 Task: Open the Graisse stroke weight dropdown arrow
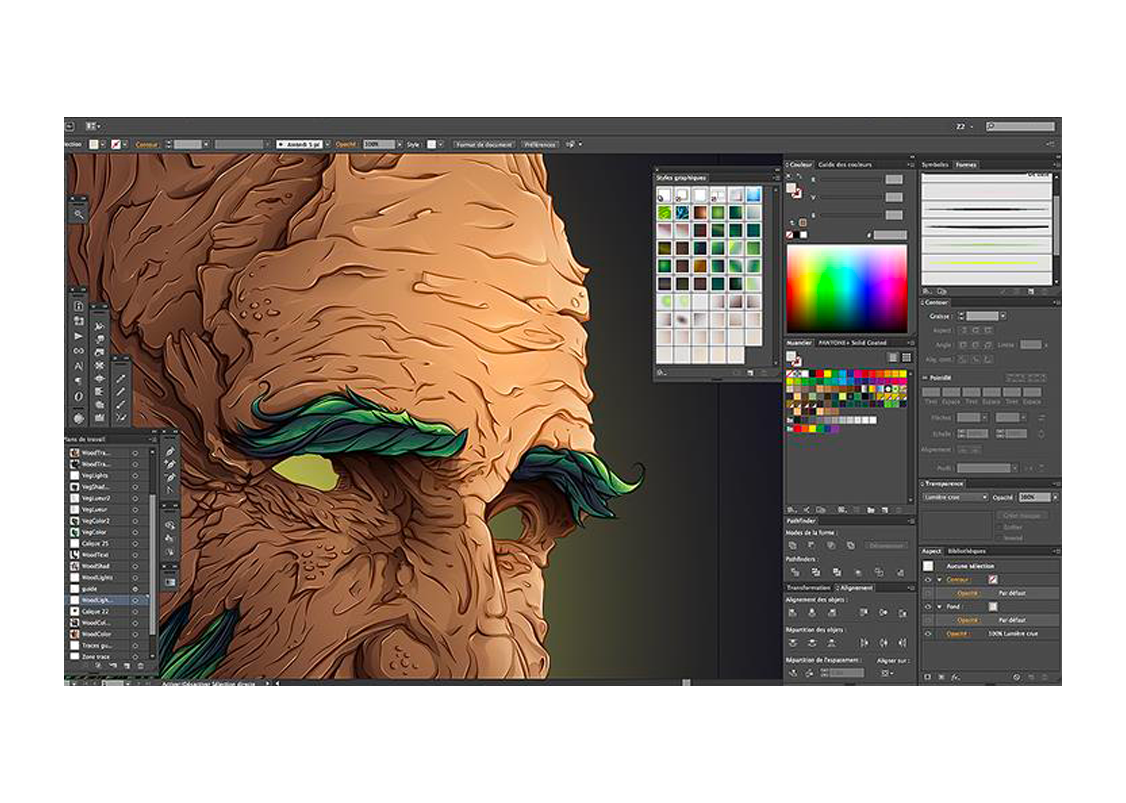tap(1003, 316)
